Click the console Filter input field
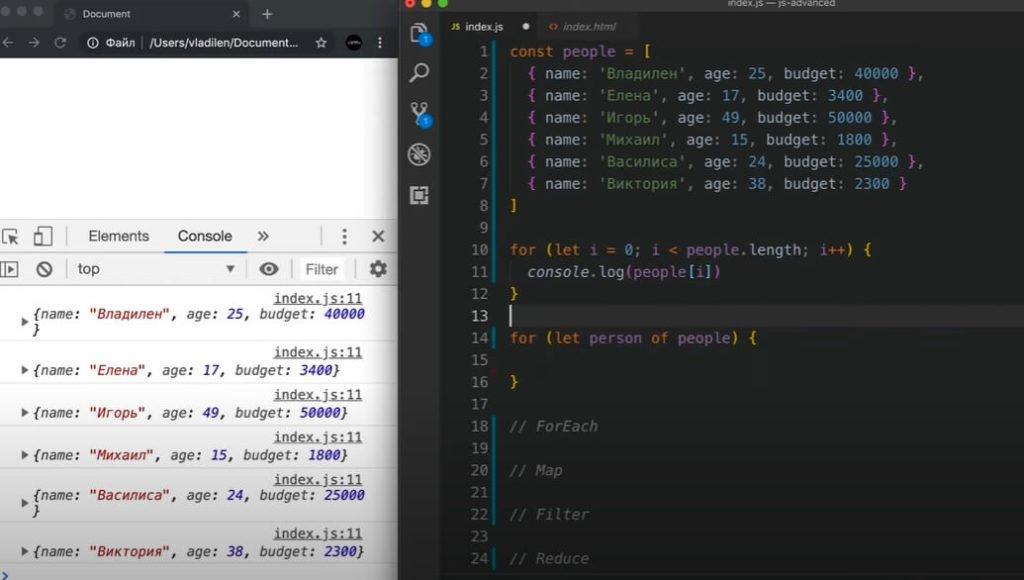 [x=322, y=269]
